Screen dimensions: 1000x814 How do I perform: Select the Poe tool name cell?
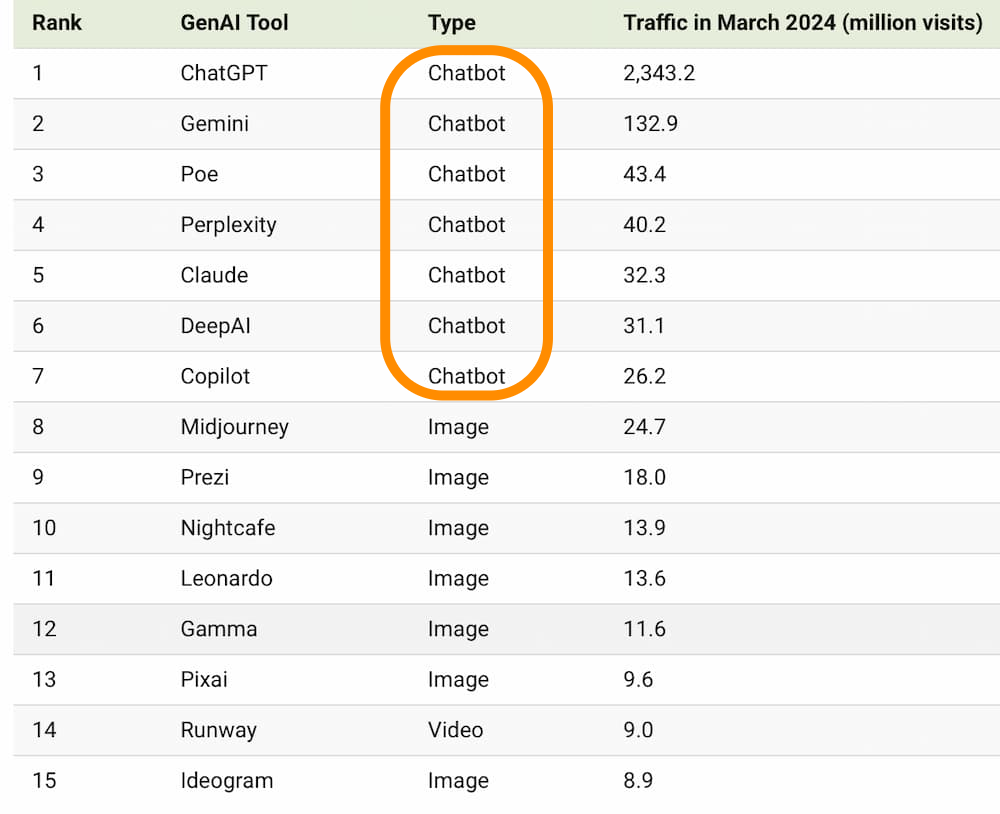(x=200, y=174)
